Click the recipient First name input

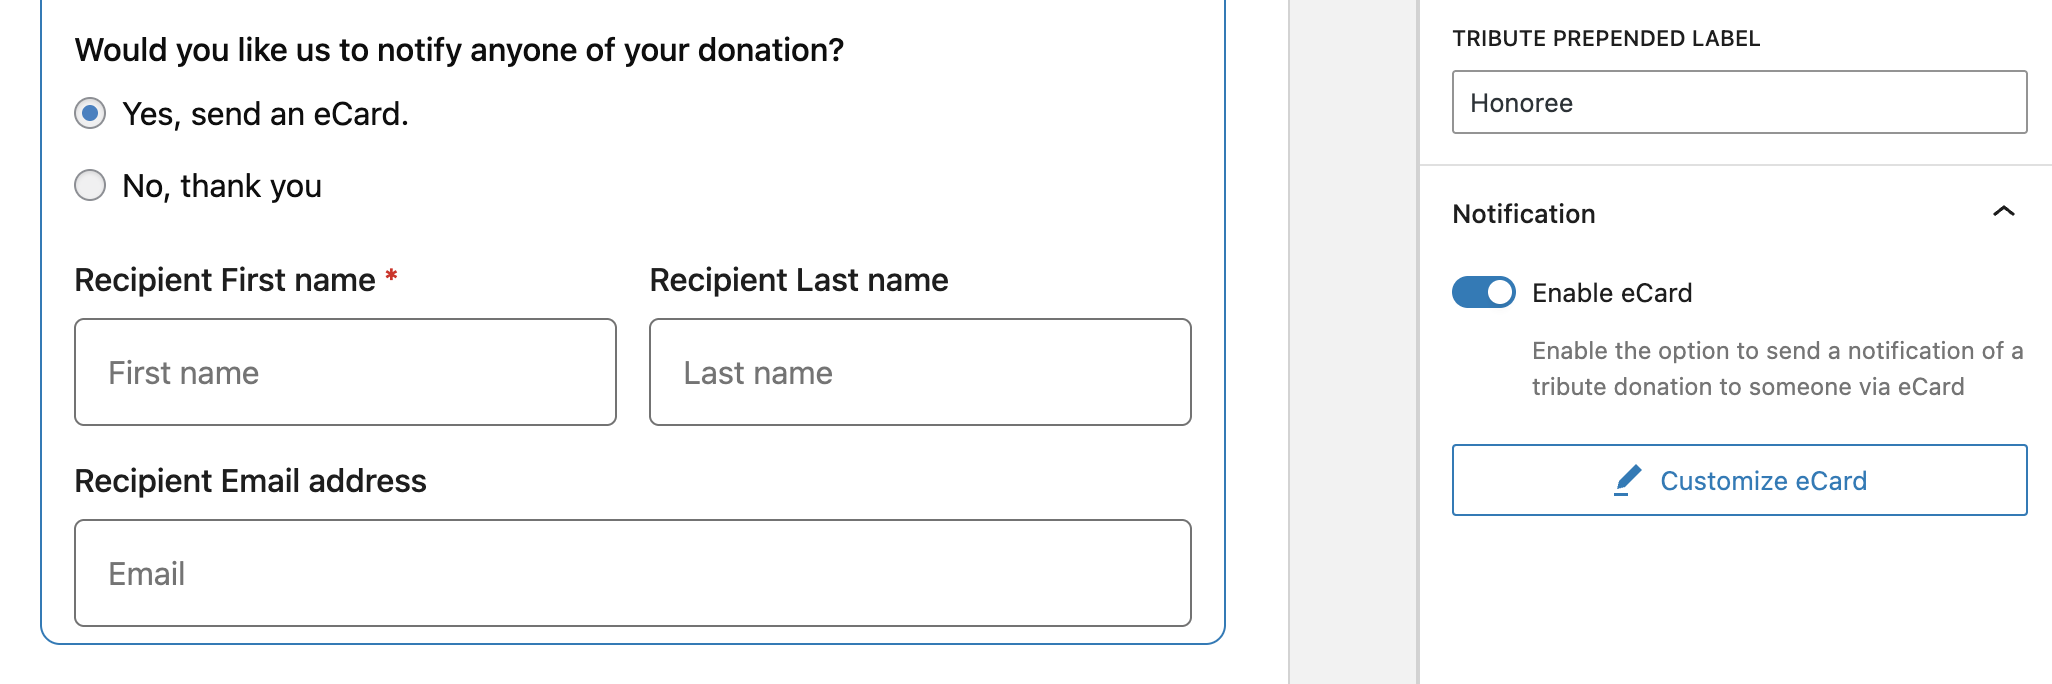pyautogui.click(x=345, y=372)
